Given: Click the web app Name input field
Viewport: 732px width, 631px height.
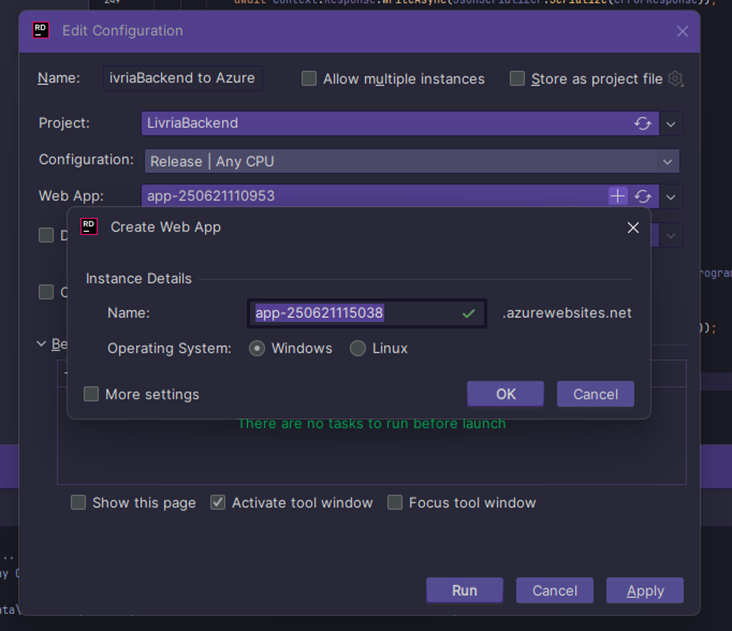Looking at the screenshot, I should coord(366,313).
